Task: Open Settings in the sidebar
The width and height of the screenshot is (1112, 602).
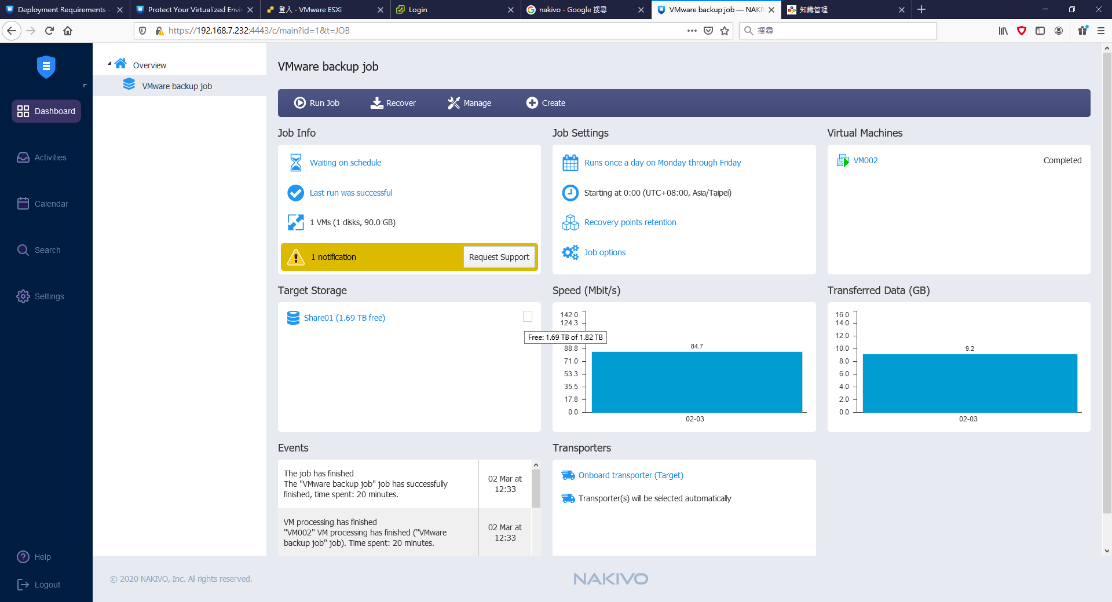Action: 40,296
